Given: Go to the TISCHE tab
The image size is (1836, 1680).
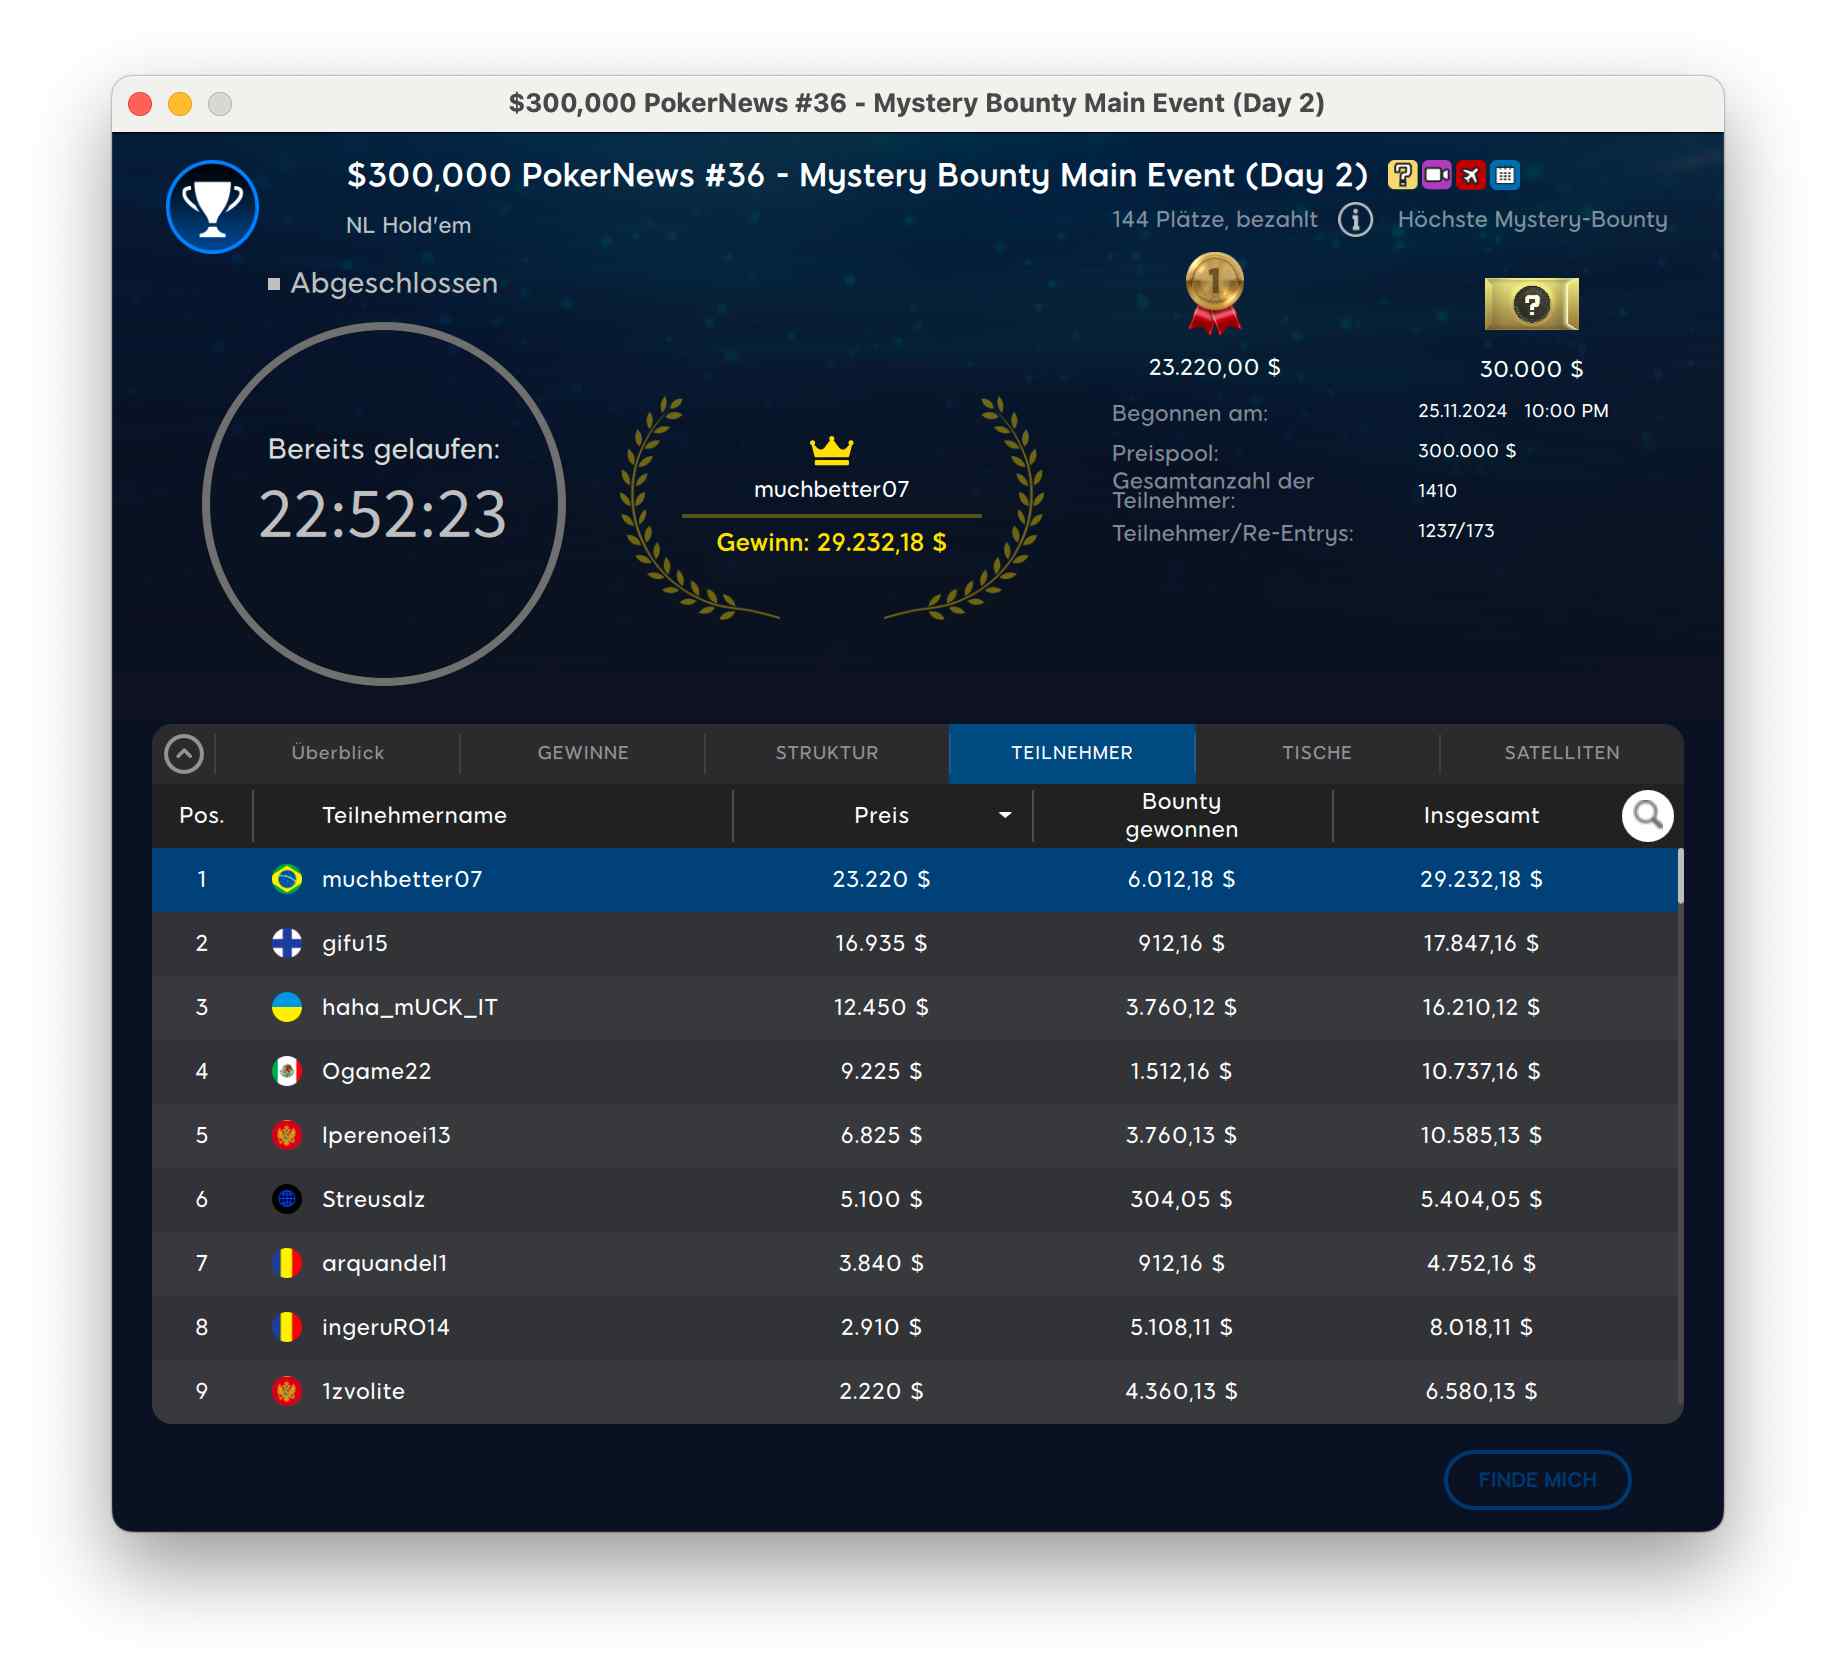Looking at the screenshot, I should click(x=1316, y=753).
